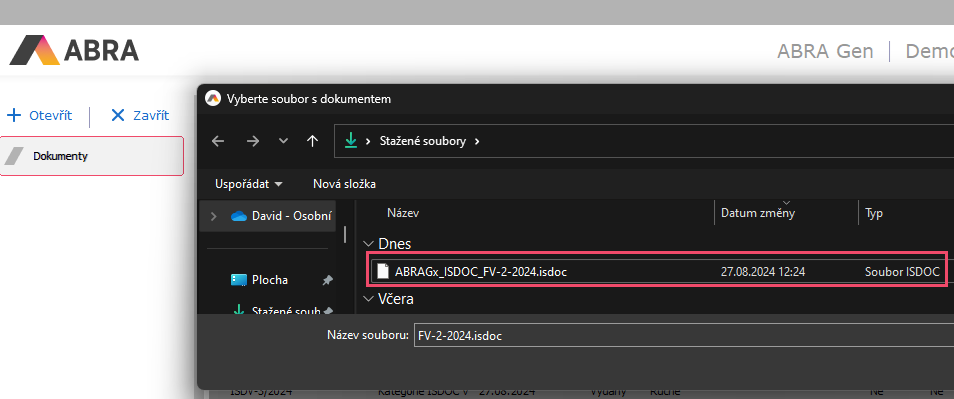Click the plus icon beside Otevřít
Screen dimensions: 954x399
pos(13,116)
